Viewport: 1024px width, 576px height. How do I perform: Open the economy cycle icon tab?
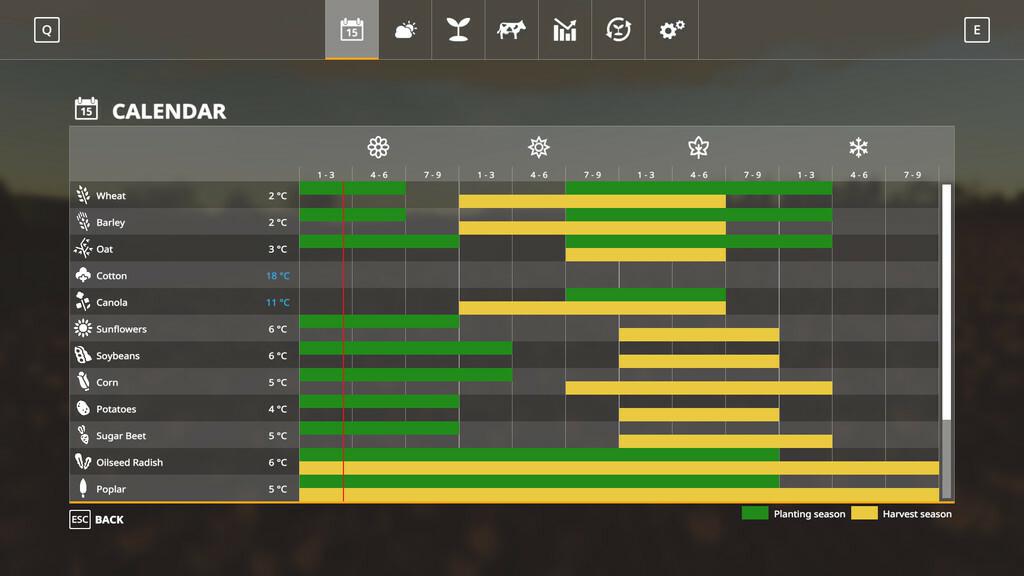tap(618, 30)
